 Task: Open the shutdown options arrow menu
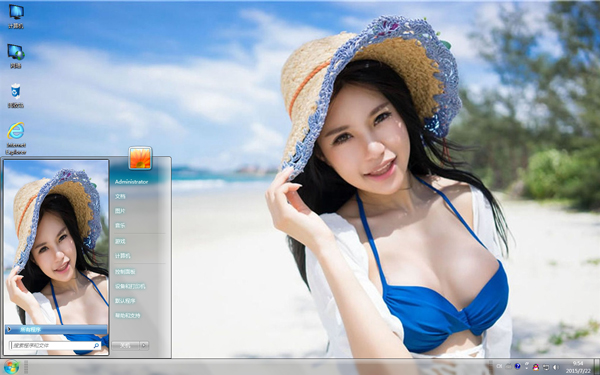[144, 346]
